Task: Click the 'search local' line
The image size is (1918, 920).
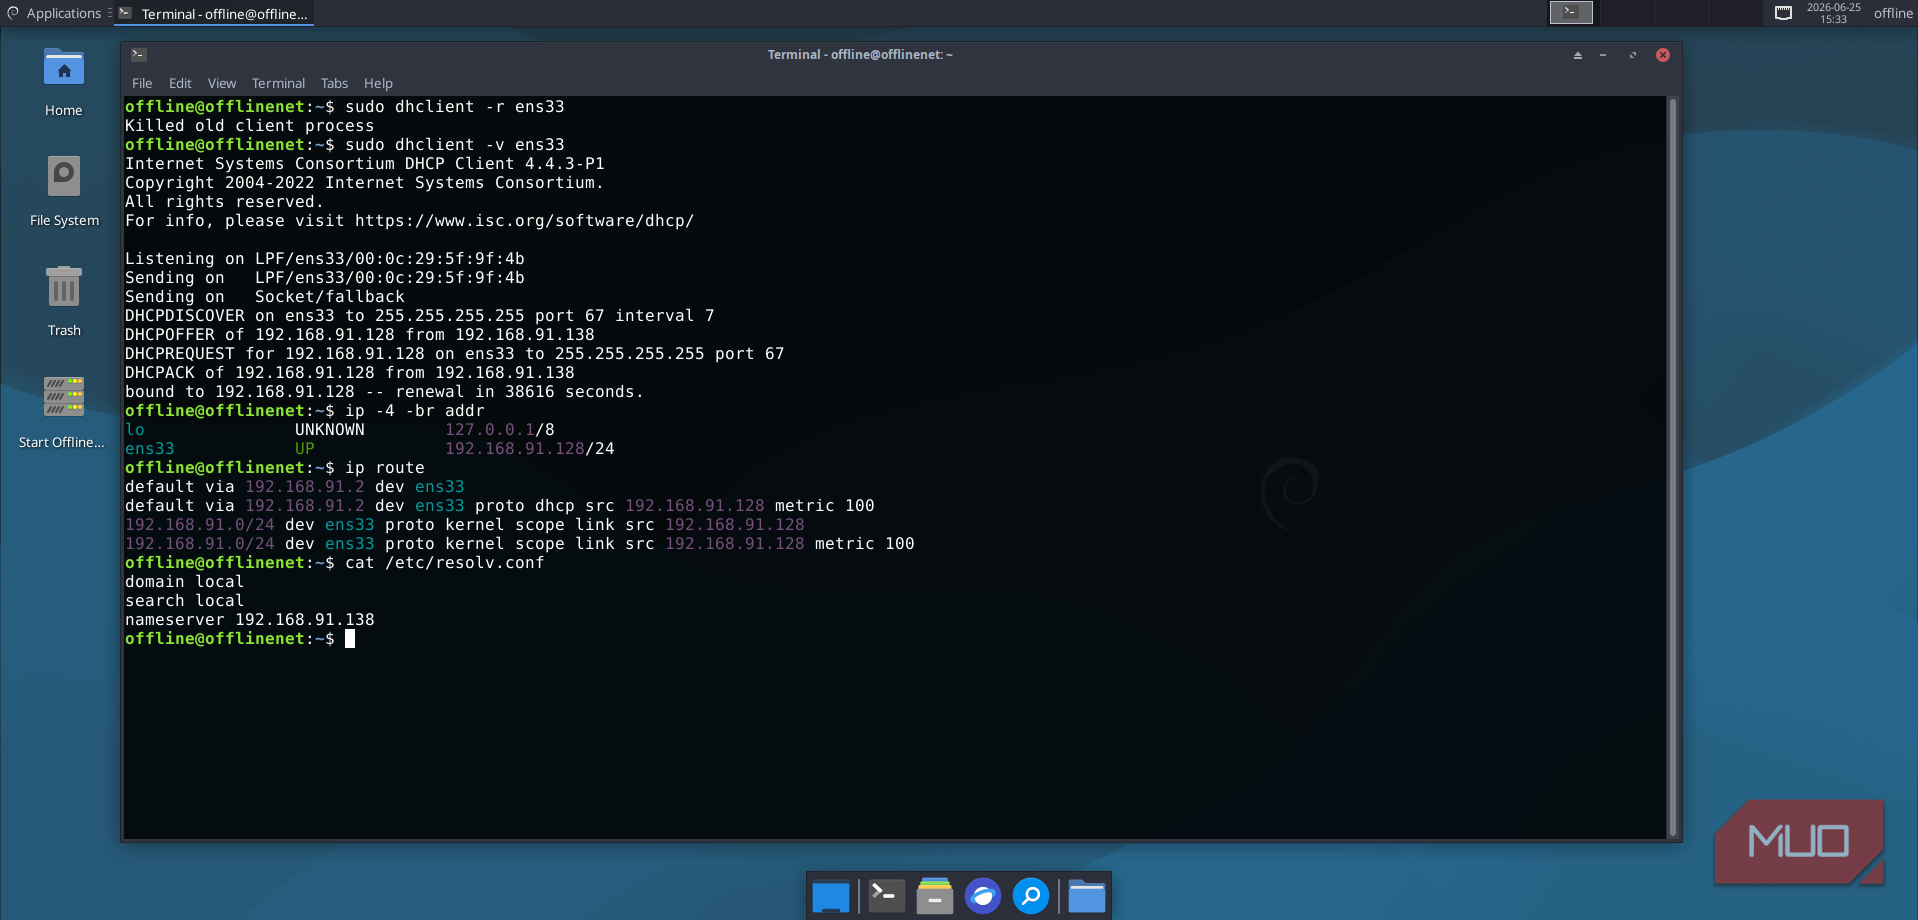Action: pyautogui.click(x=184, y=601)
